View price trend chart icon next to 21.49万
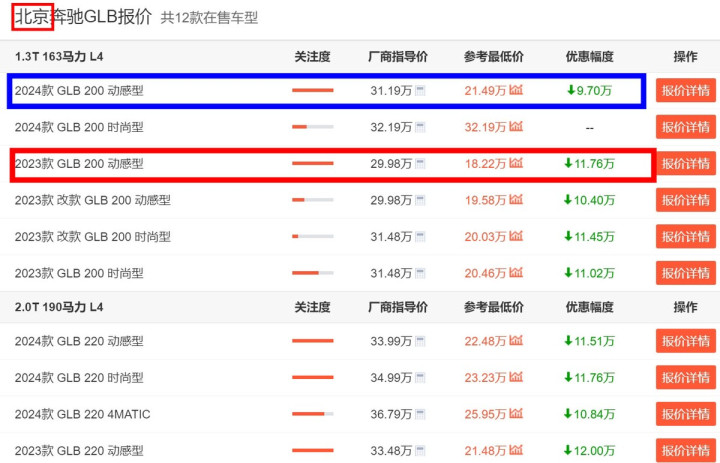Viewport: 720px width, 463px height. pos(516,90)
